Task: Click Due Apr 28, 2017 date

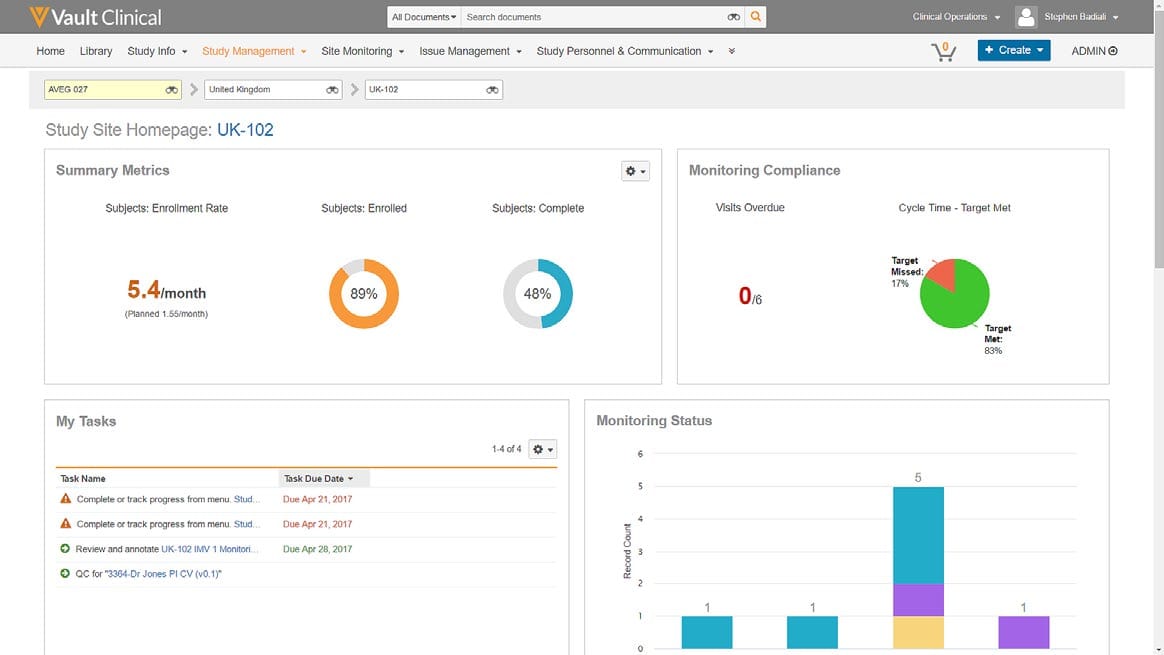Action: click(317, 549)
